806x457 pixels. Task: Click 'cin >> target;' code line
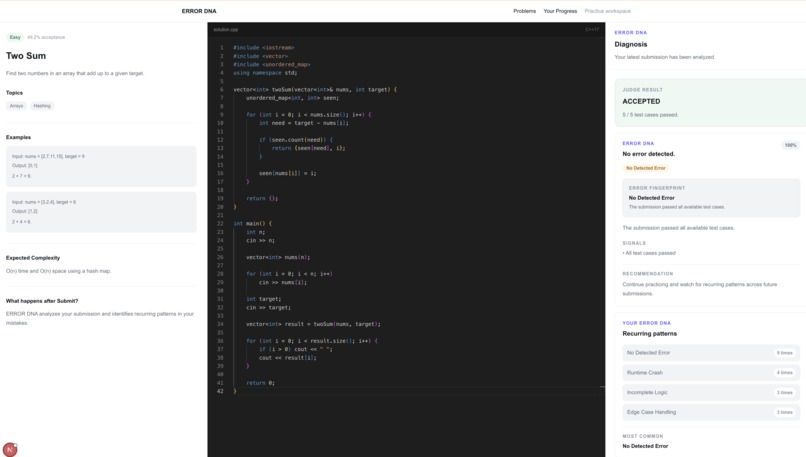point(268,307)
